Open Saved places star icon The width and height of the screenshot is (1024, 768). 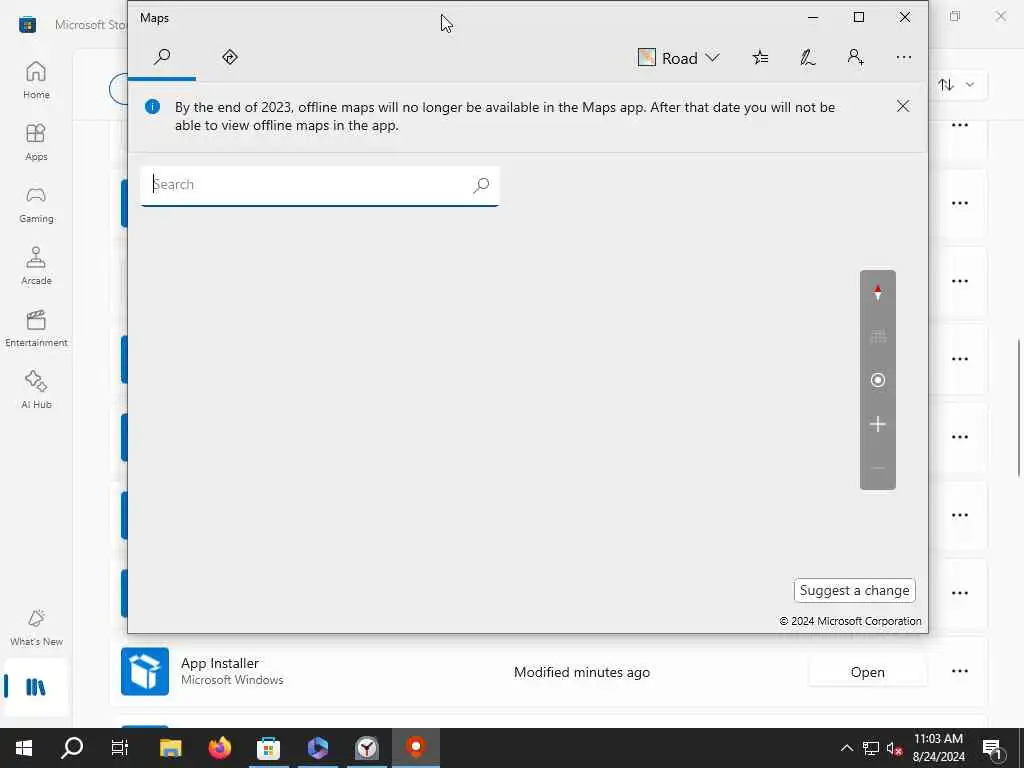760,58
